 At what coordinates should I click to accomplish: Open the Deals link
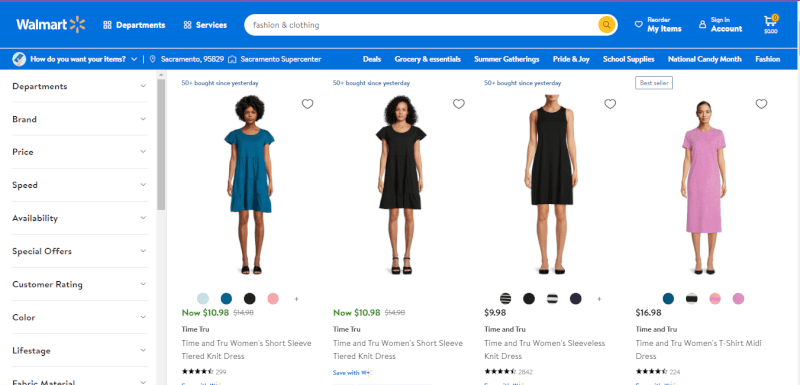pyautogui.click(x=372, y=59)
